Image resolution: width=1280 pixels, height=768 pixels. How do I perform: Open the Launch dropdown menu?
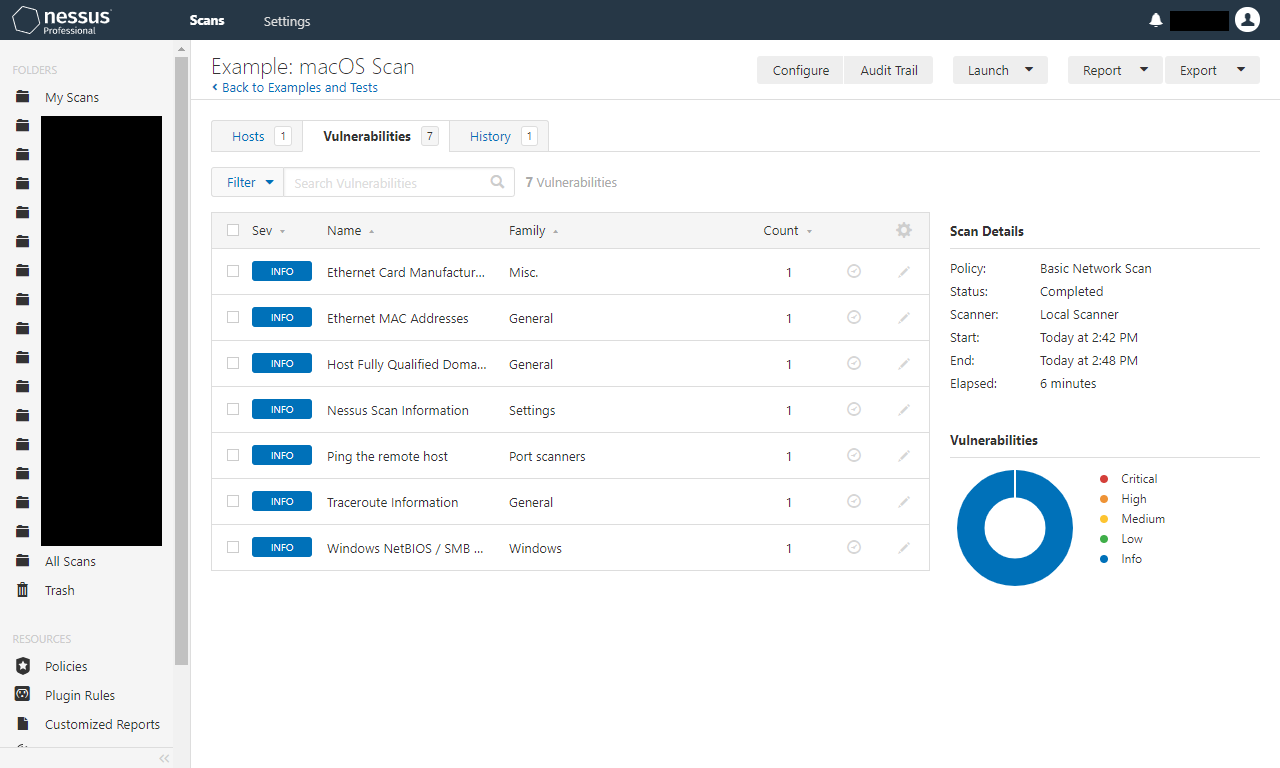[x=1000, y=70]
